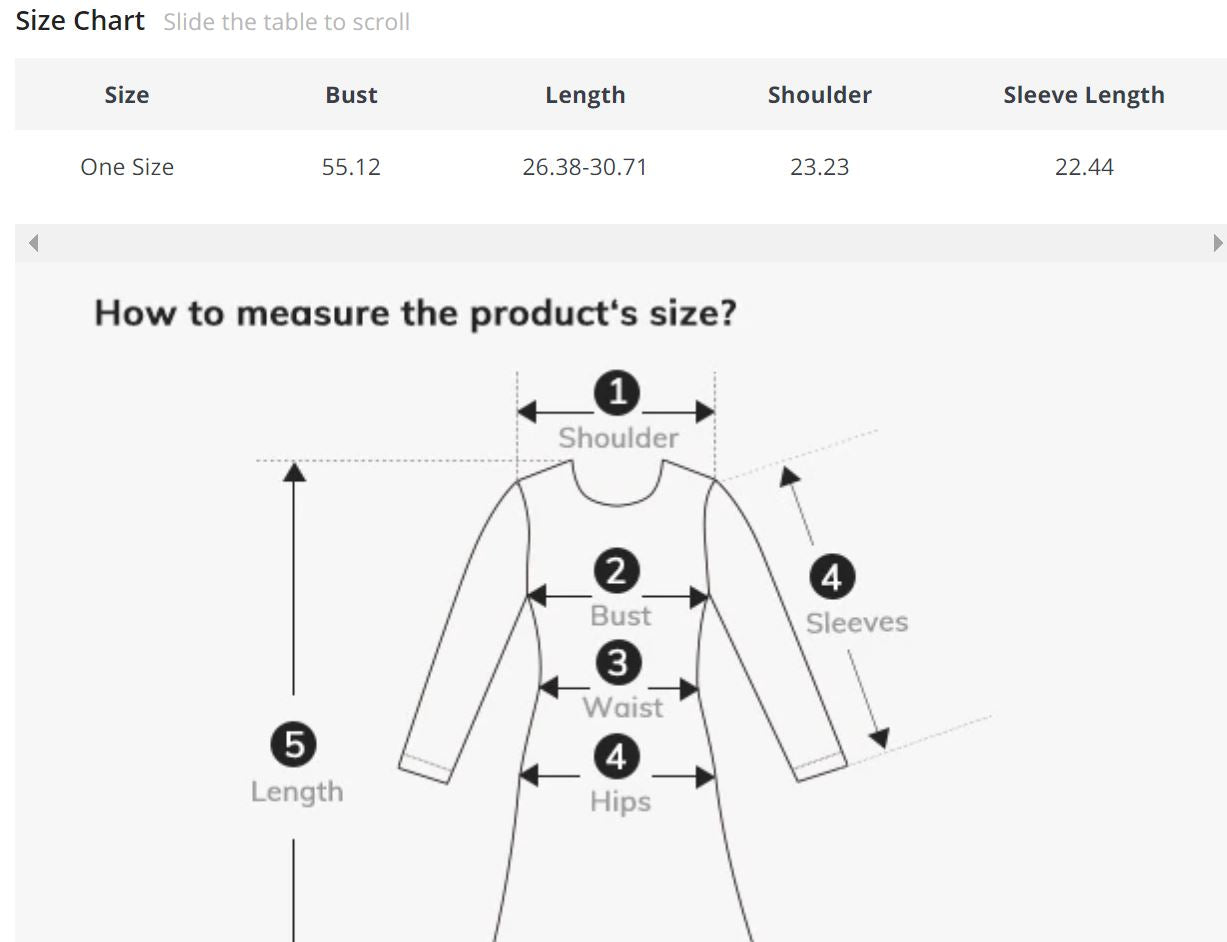The height and width of the screenshot is (942, 1227).
Task: Click the 26.38-30.71 length value
Action: coord(585,167)
